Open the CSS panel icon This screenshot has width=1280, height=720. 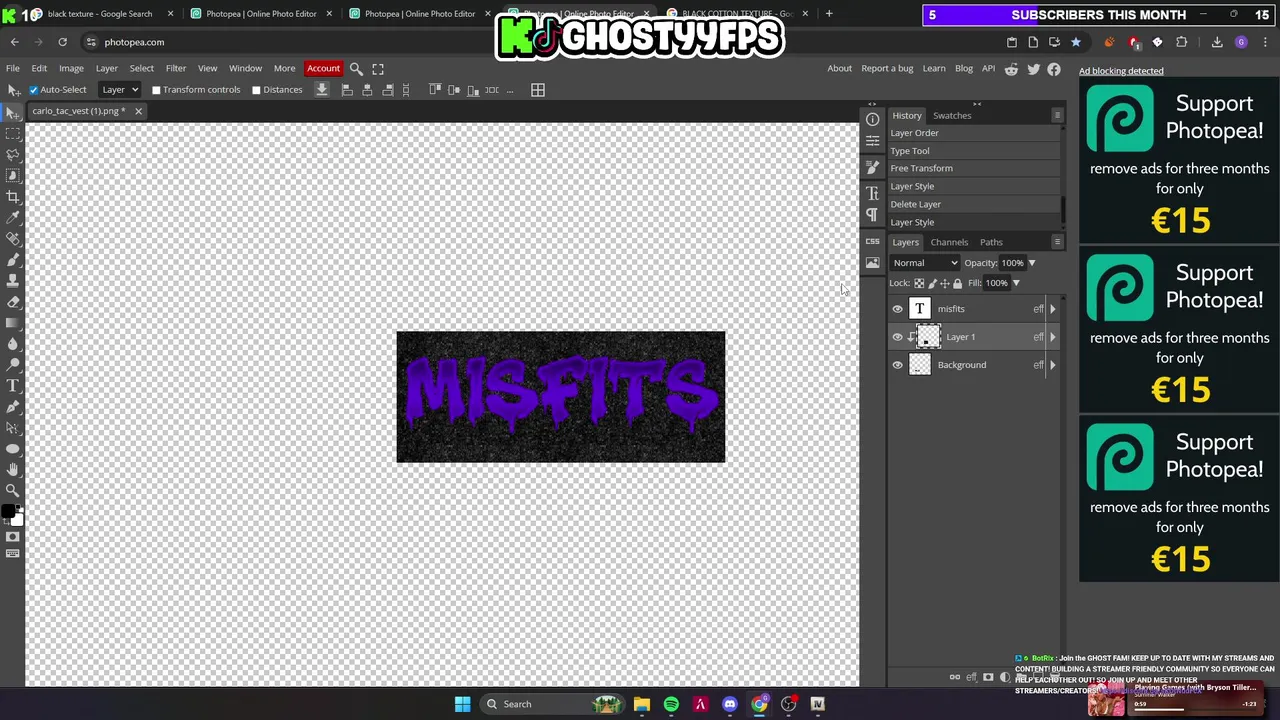(872, 241)
